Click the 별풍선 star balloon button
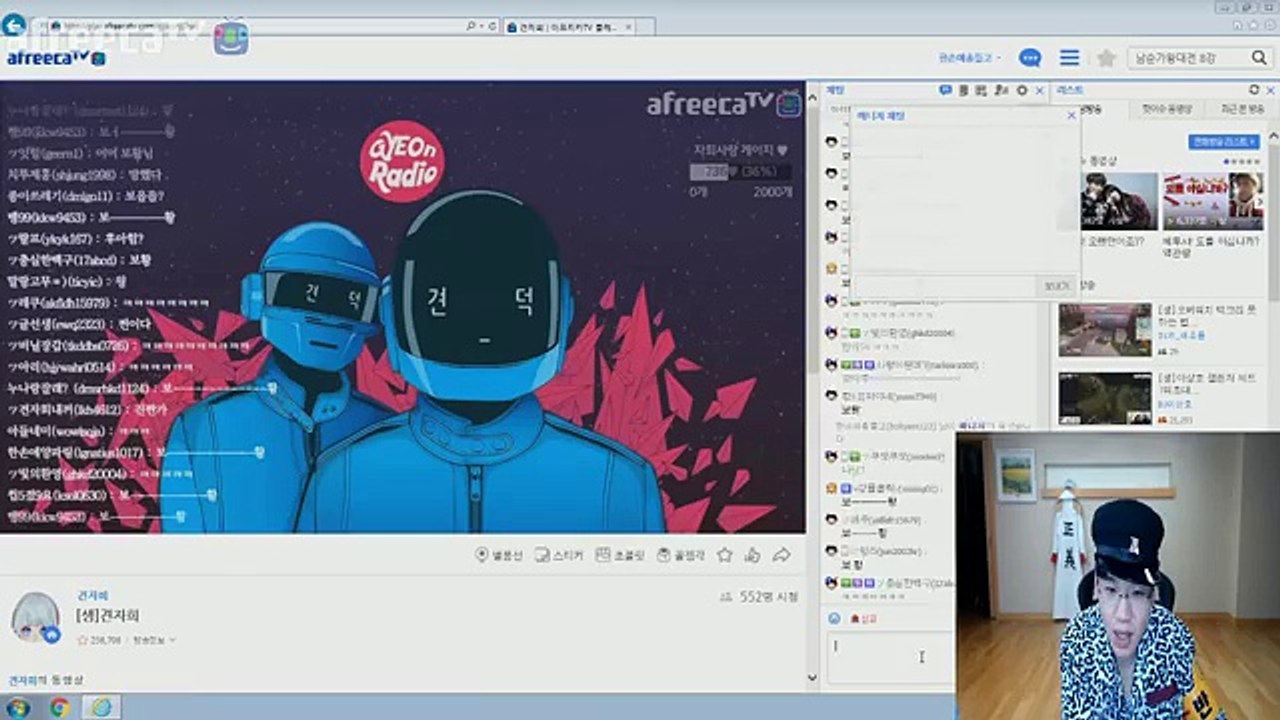Image resolution: width=1280 pixels, height=720 pixels. click(498, 555)
